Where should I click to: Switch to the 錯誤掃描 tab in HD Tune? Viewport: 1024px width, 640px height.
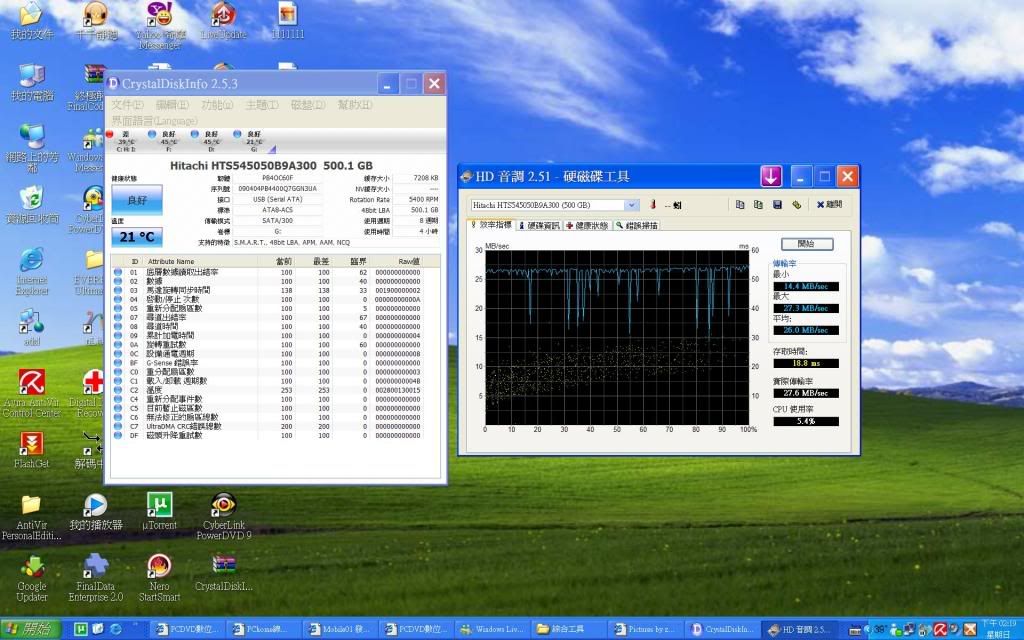point(637,225)
